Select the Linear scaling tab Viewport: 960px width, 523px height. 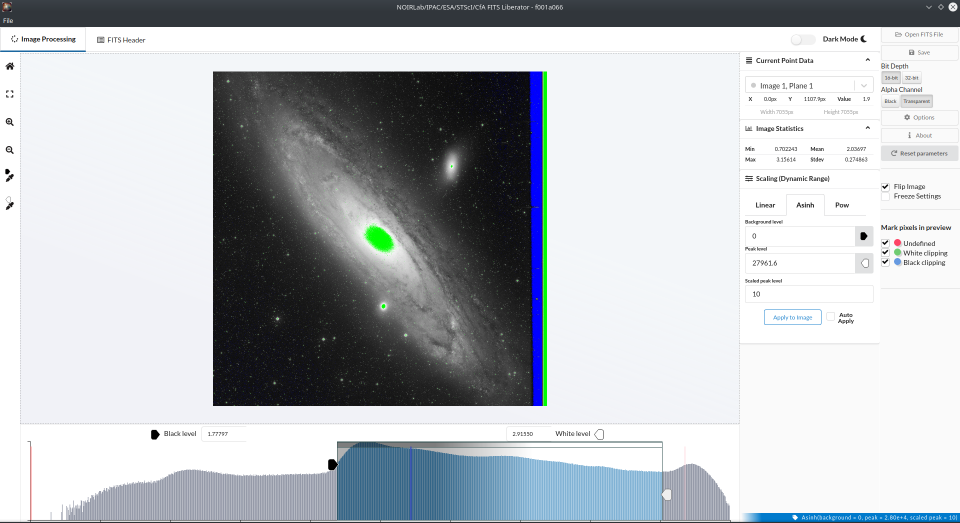click(765, 205)
